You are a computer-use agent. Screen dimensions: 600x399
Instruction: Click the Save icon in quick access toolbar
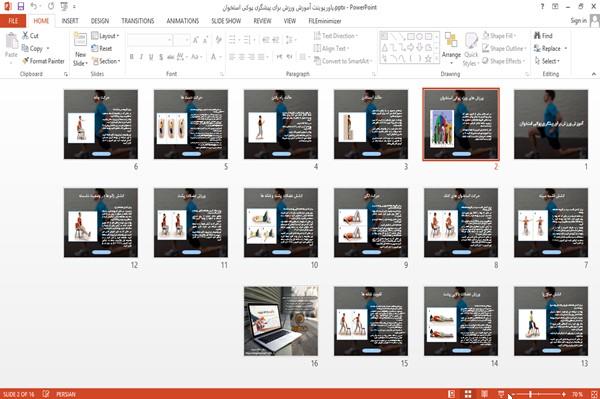(21, 7)
